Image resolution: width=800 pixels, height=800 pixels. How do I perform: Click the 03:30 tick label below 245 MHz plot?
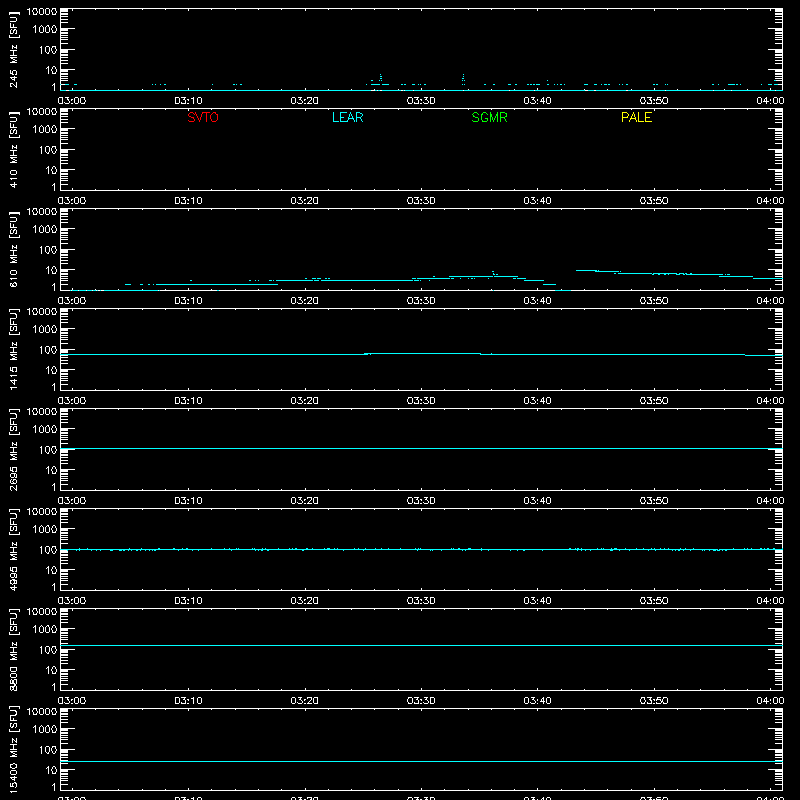coord(421,101)
